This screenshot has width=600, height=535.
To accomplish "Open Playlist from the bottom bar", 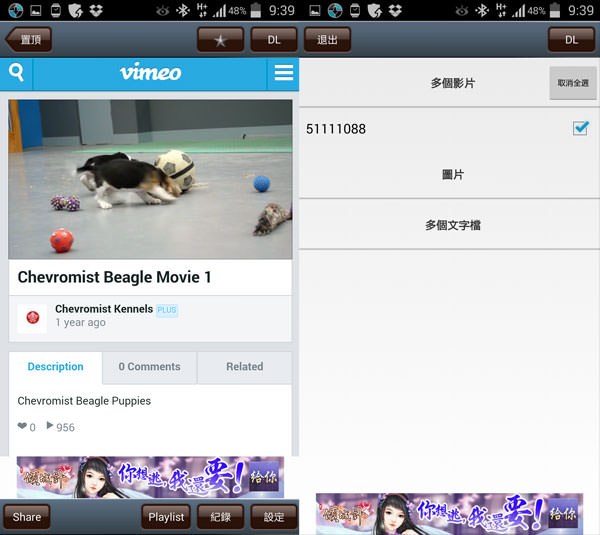I will tap(166, 517).
